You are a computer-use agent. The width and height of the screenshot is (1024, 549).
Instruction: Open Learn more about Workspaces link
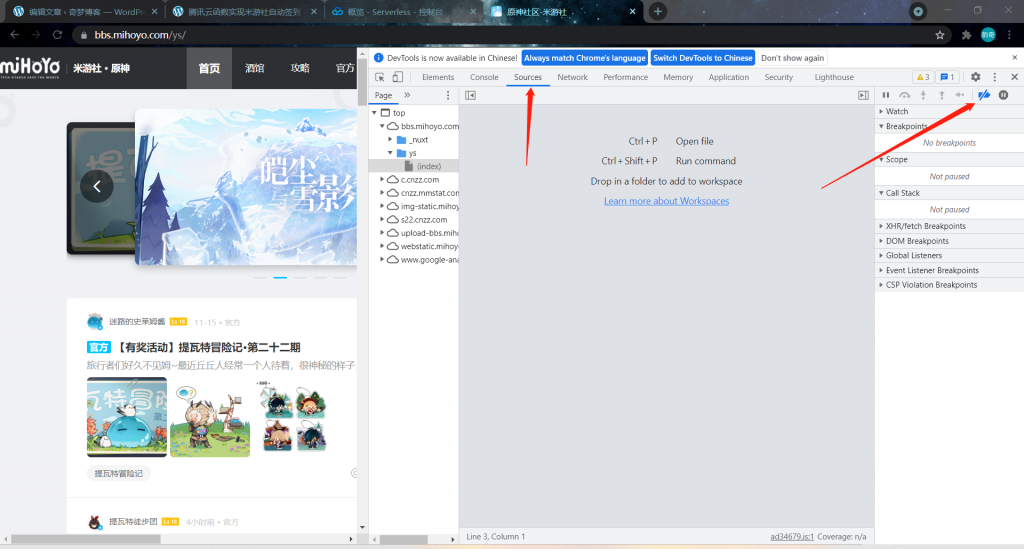pyautogui.click(x=666, y=201)
